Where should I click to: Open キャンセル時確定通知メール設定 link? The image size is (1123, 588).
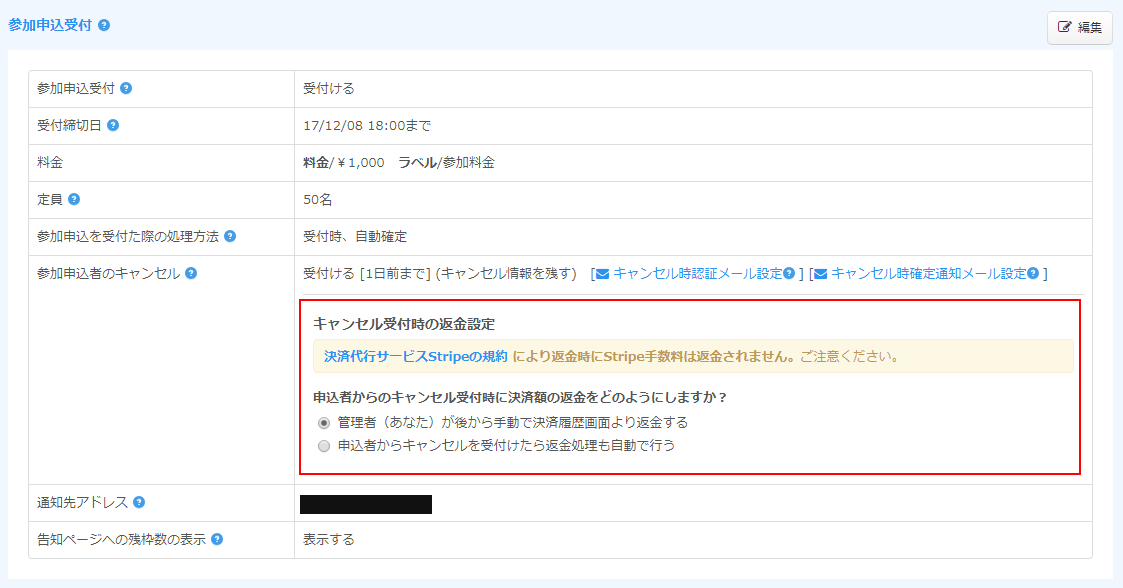point(928,273)
